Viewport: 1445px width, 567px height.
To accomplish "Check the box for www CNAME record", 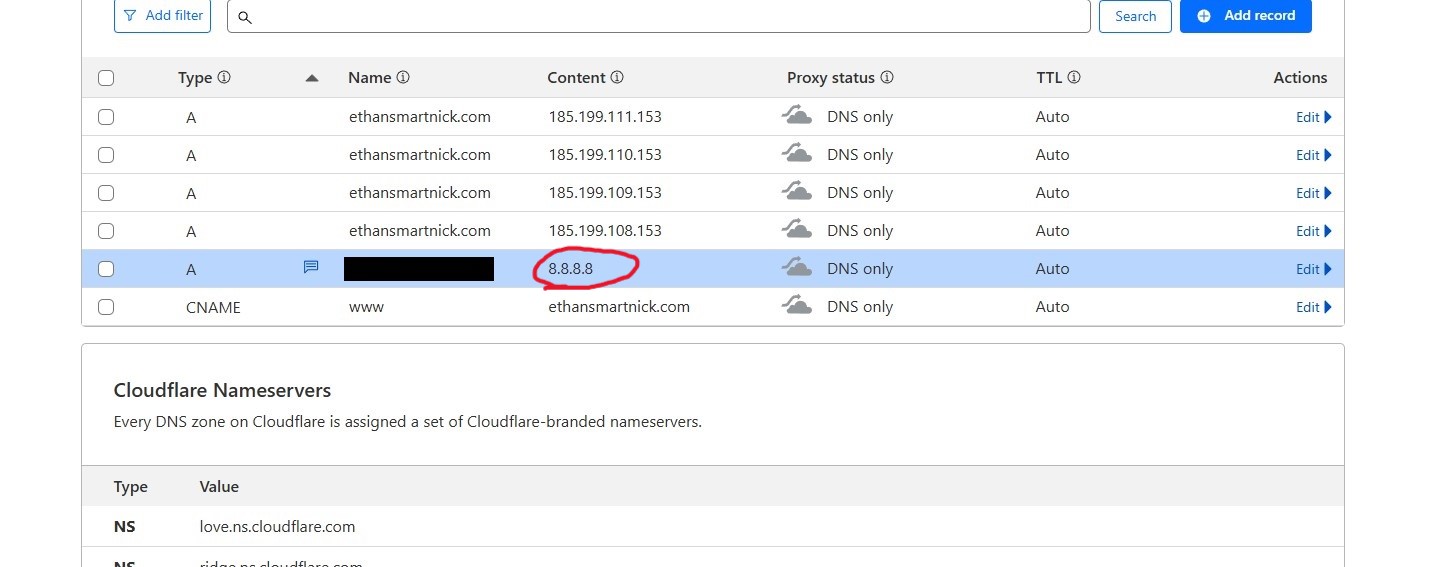I will (x=106, y=307).
